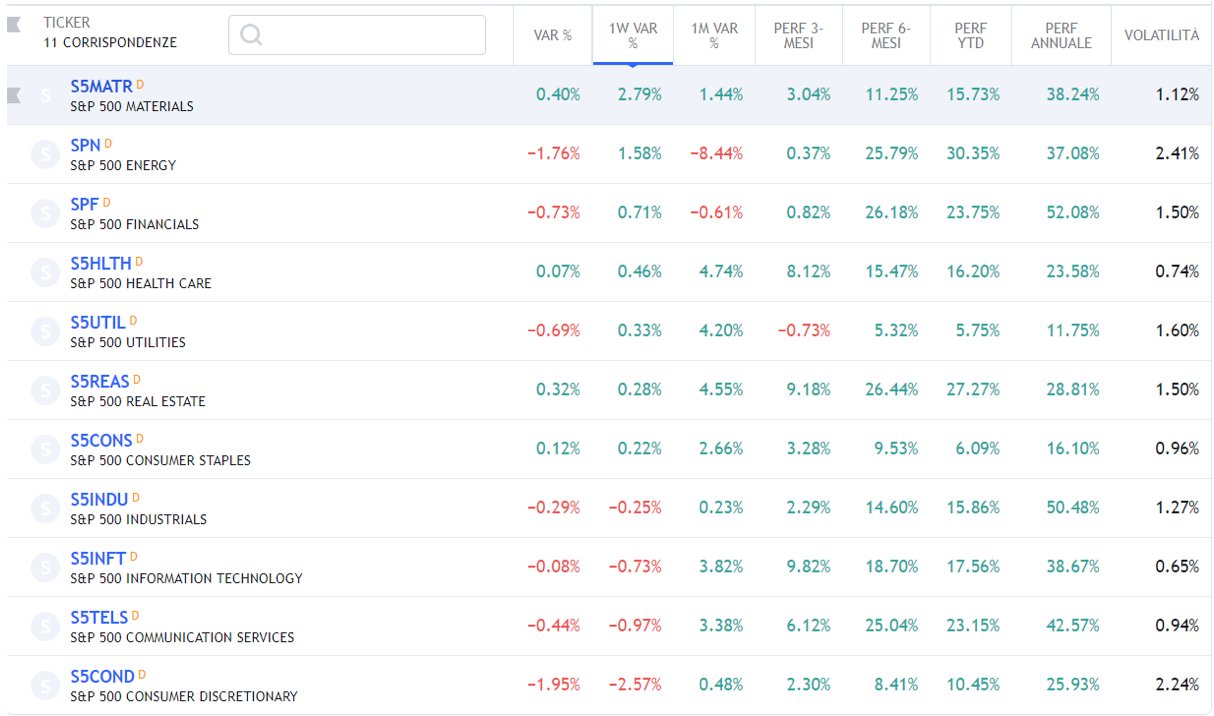Viewport: 1214px width, 716px height.
Task: Sort by the 1M VAR % column header
Action: pyautogui.click(x=714, y=35)
